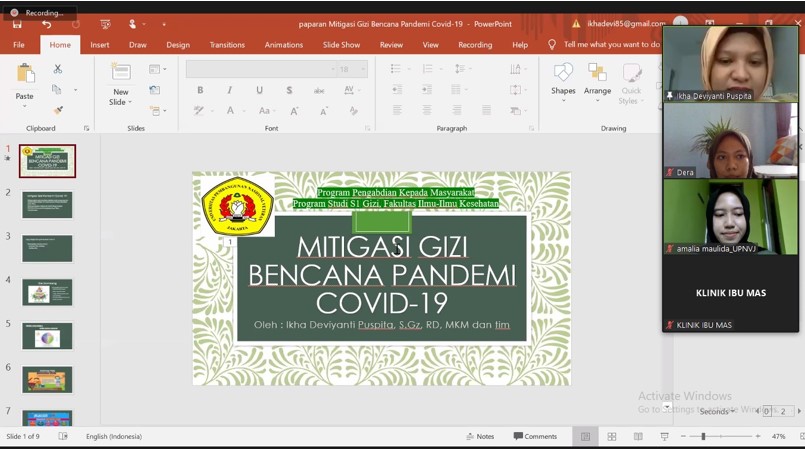Open the Shapes gallery
This screenshot has height=449, width=805.
(563, 78)
